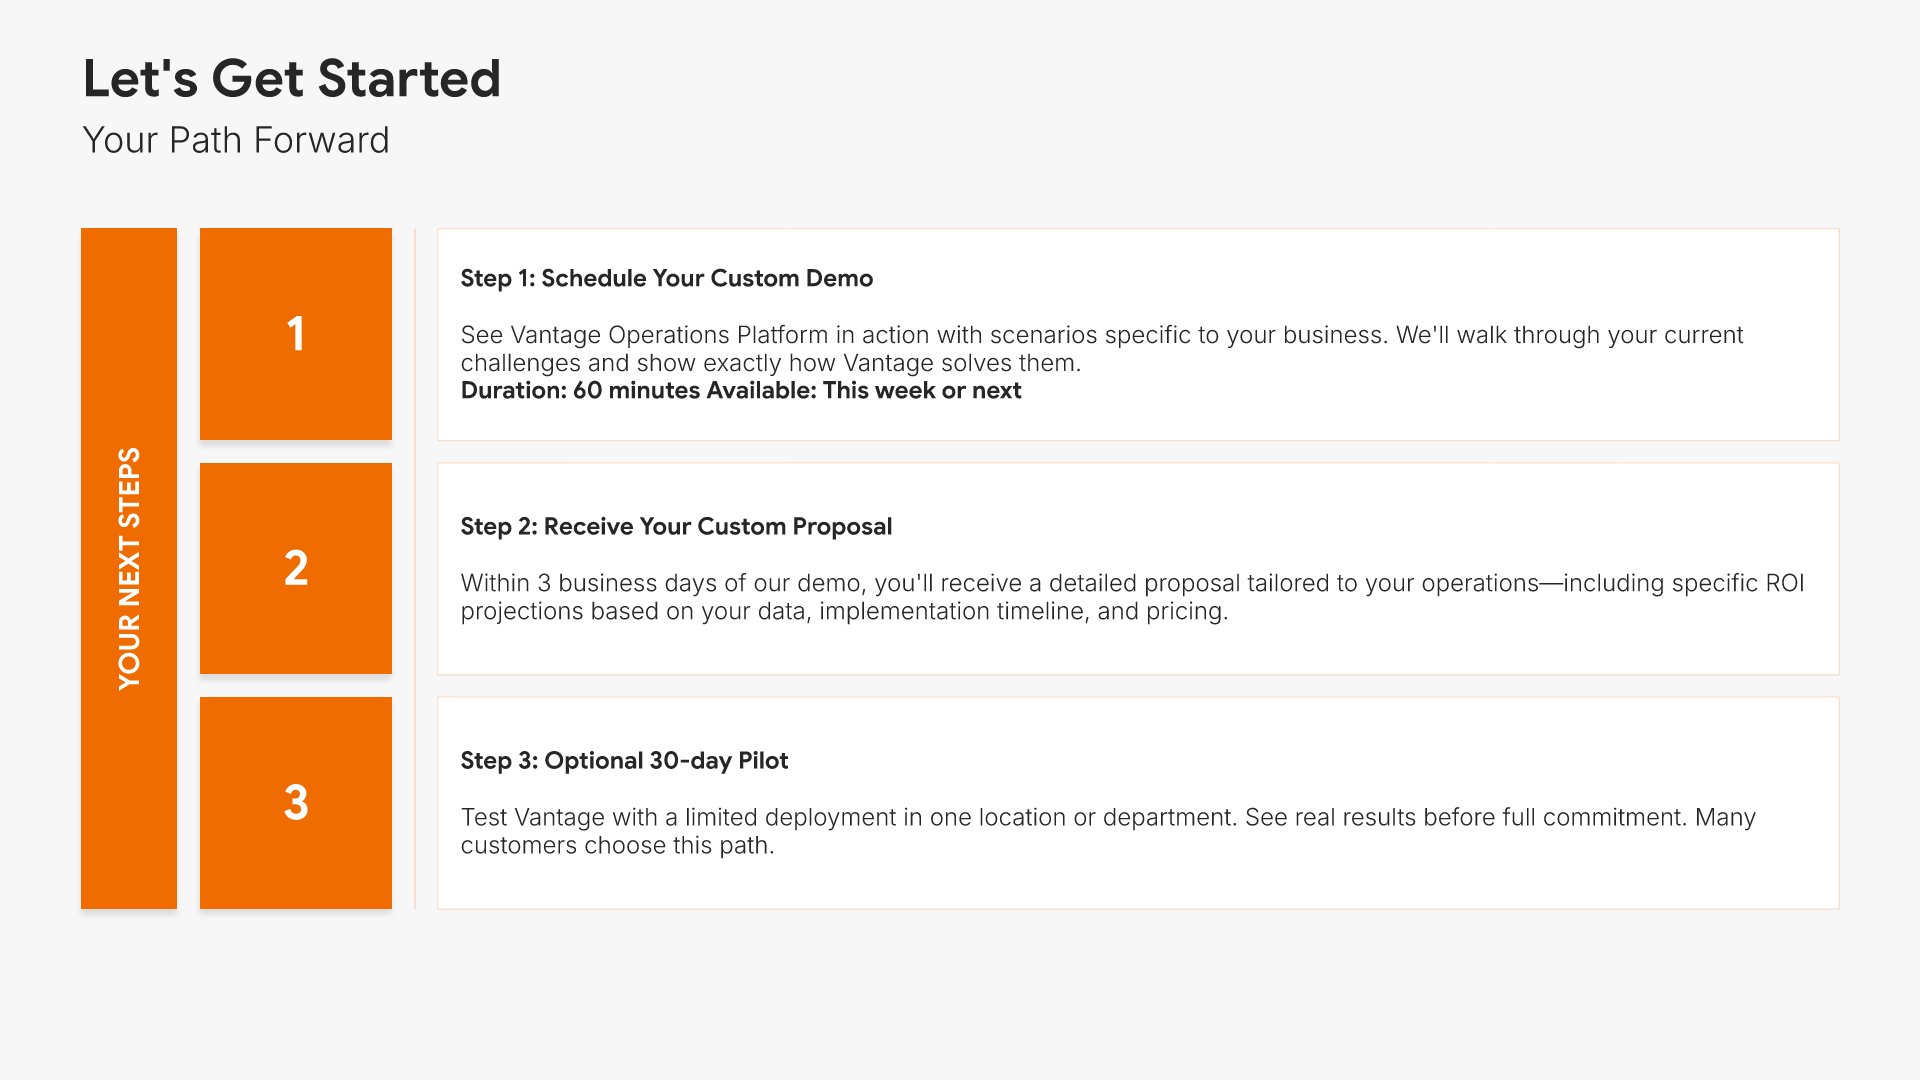Click "customers choose this path" text
Screen dimensions: 1920x1080
[617, 846]
